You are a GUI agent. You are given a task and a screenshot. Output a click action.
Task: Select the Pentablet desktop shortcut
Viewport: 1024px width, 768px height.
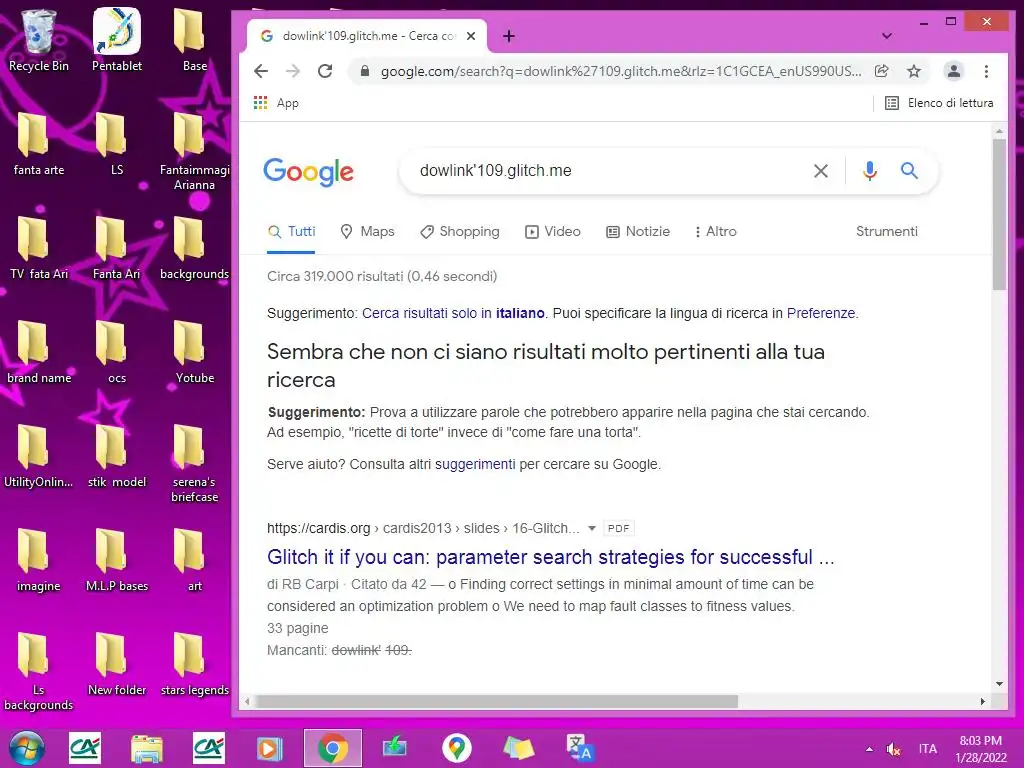117,40
